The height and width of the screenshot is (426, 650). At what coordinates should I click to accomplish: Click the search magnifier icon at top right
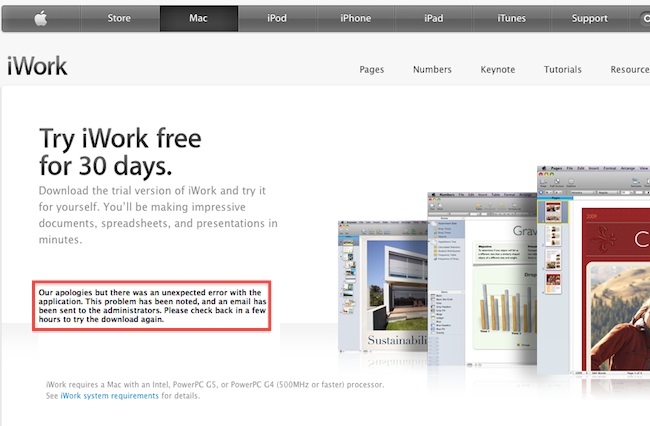point(644,18)
